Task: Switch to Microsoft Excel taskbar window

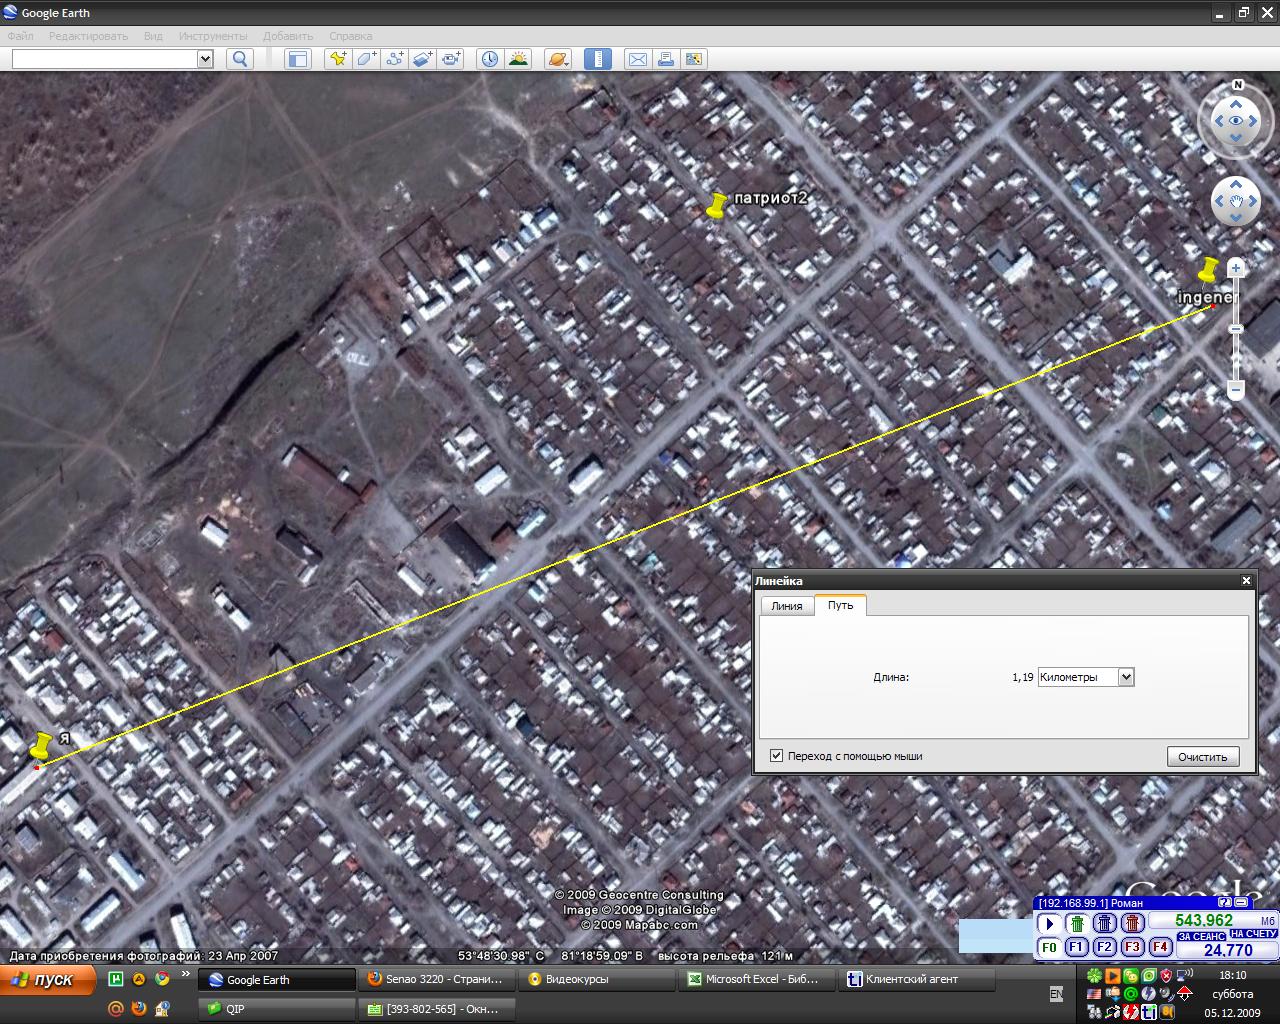Action: point(756,980)
